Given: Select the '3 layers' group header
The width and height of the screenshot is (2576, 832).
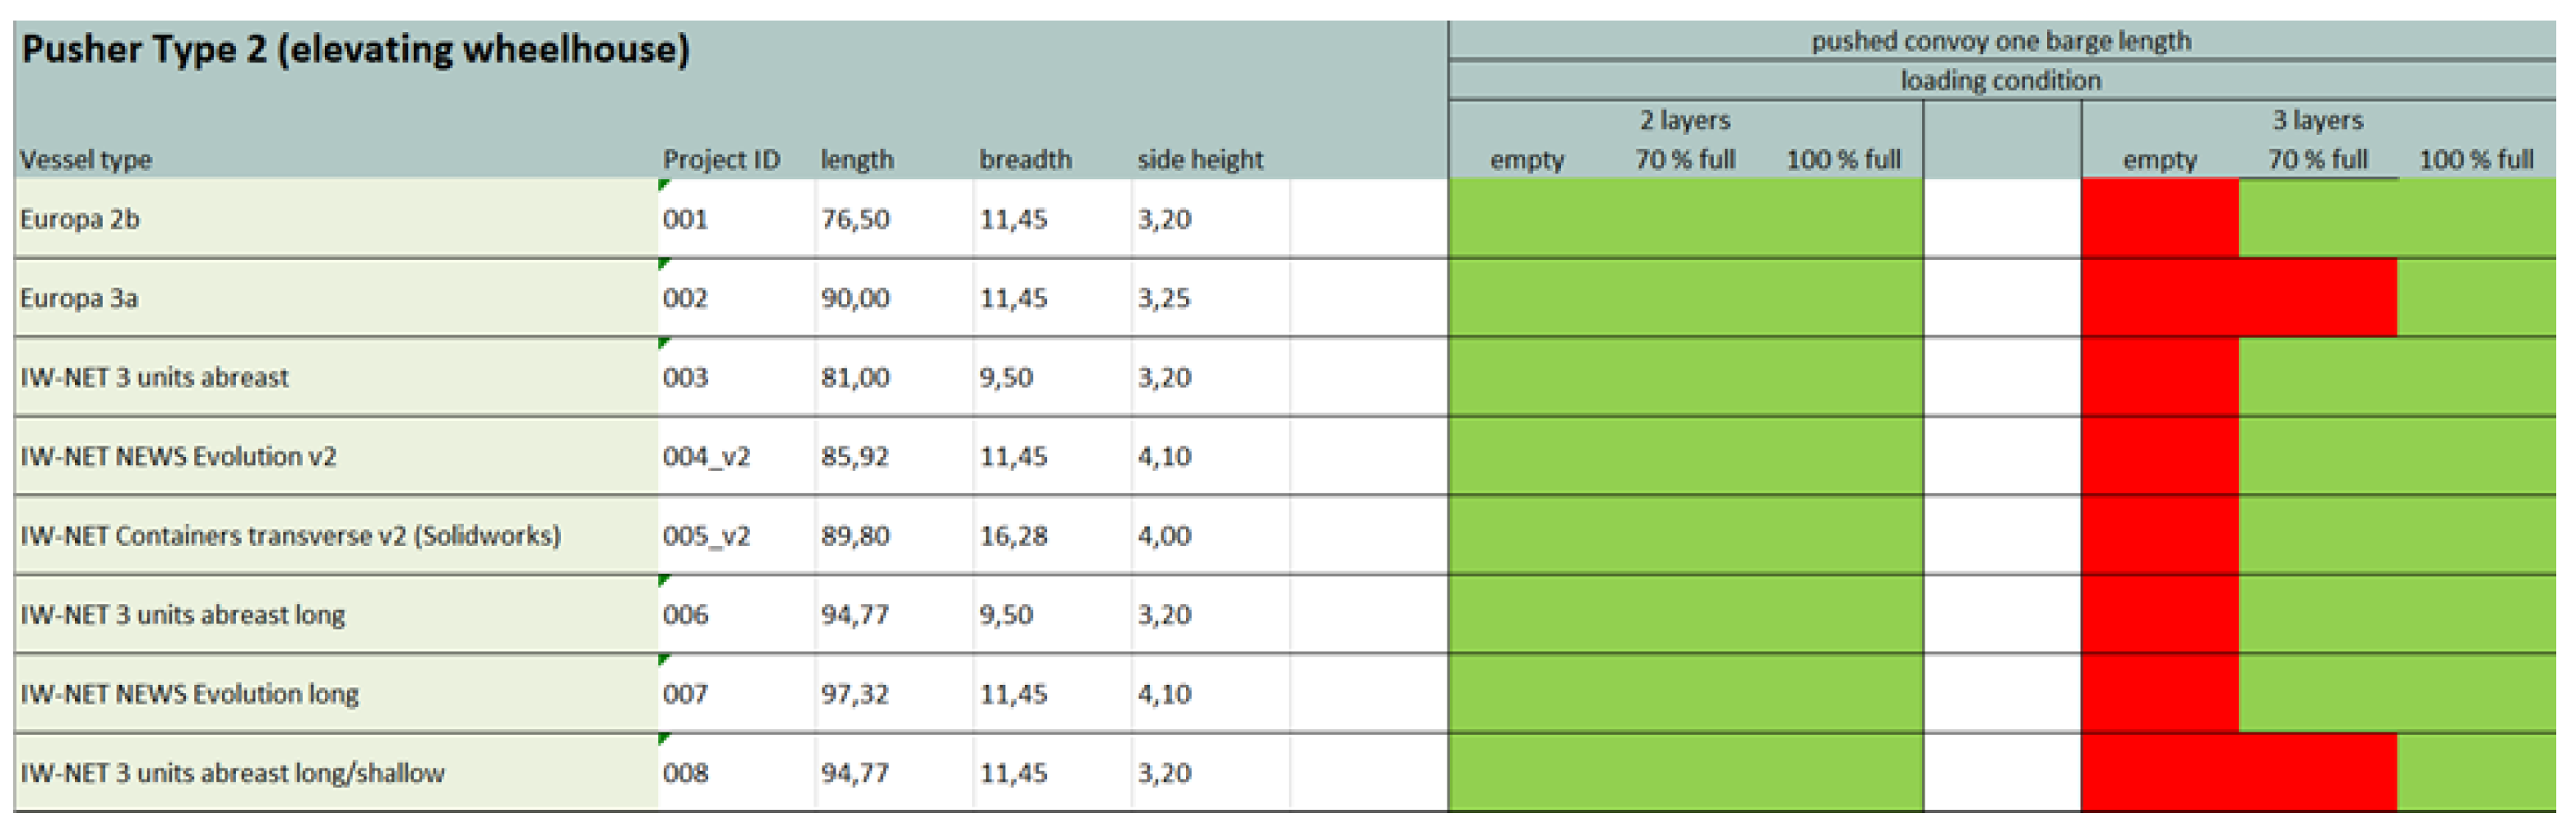Looking at the screenshot, I should pos(2318,120).
